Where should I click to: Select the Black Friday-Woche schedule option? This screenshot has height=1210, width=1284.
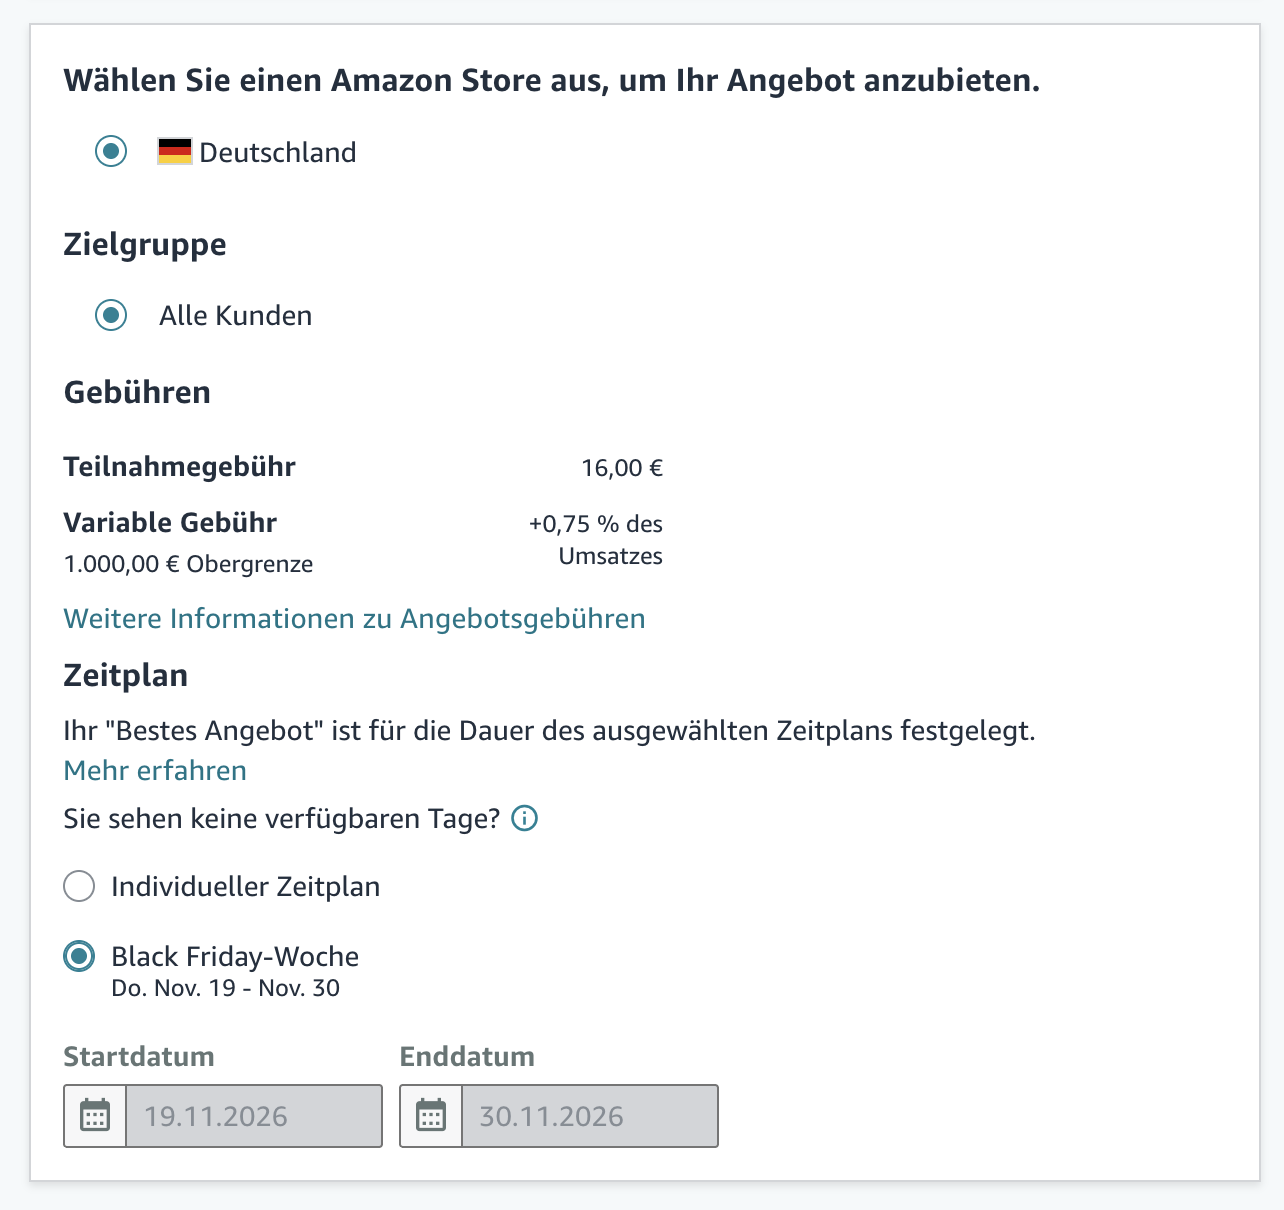click(x=79, y=956)
